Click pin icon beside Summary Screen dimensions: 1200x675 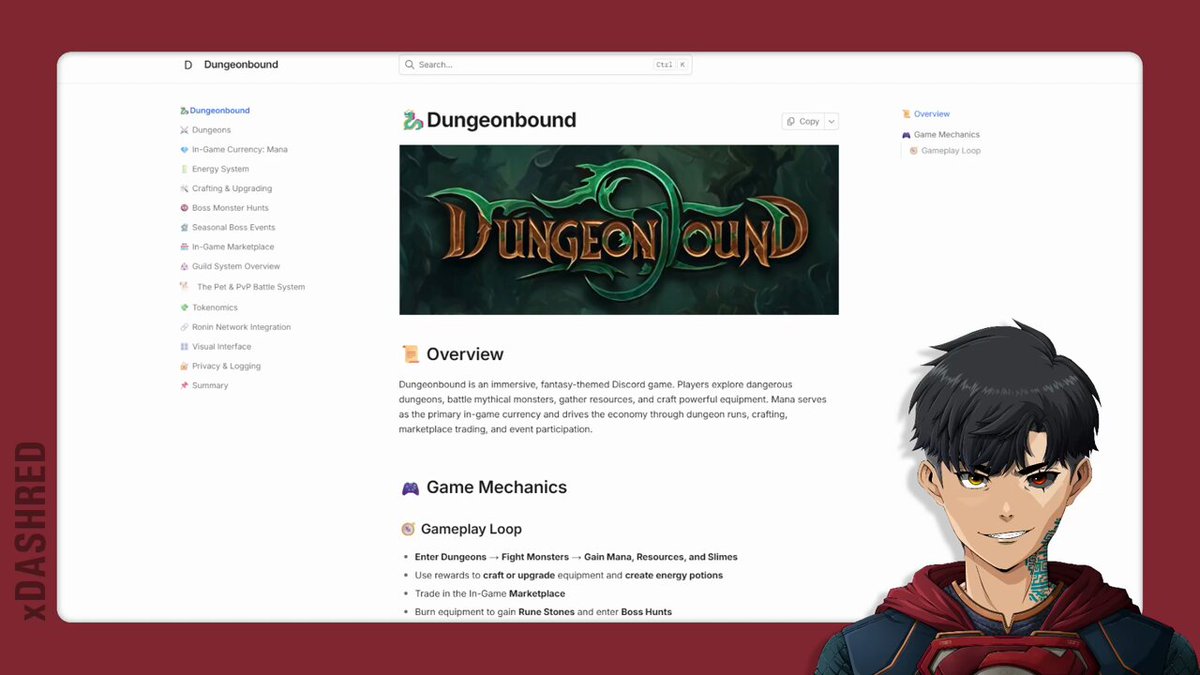[184, 386]
